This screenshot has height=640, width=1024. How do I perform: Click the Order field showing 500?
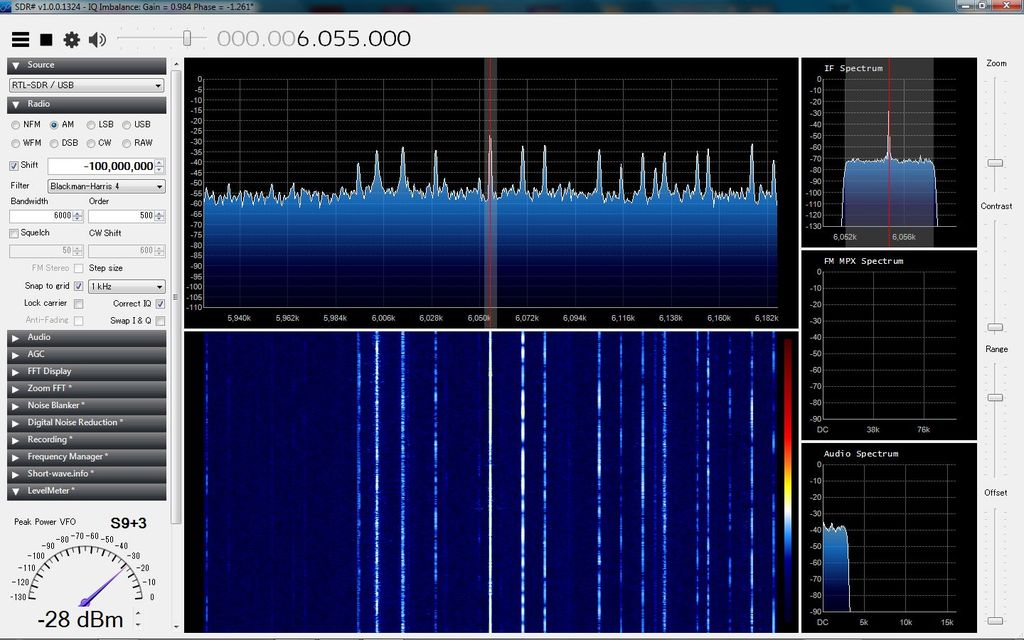click(x=121, y=216)
